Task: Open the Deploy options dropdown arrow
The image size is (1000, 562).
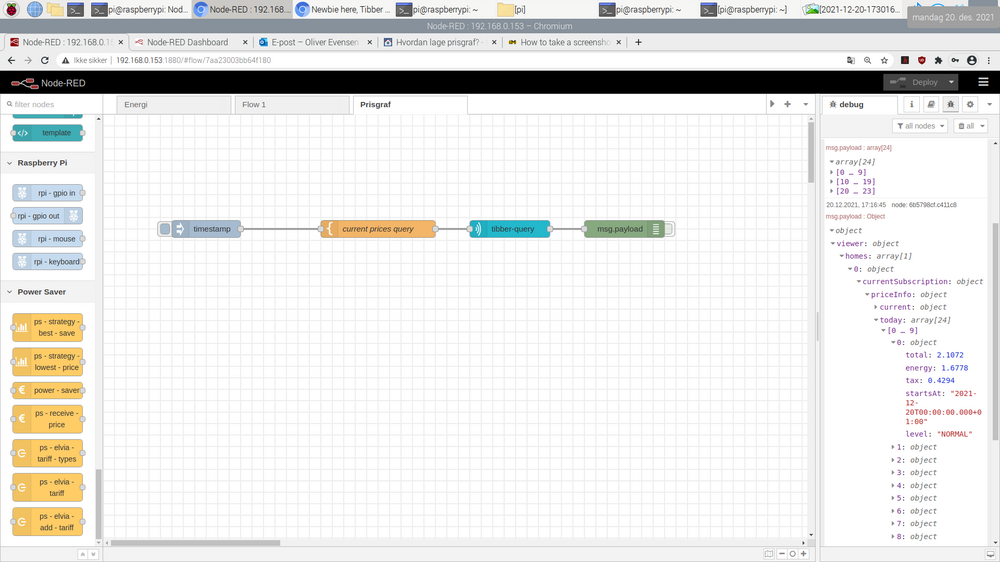Action: (x=950, y=82)
